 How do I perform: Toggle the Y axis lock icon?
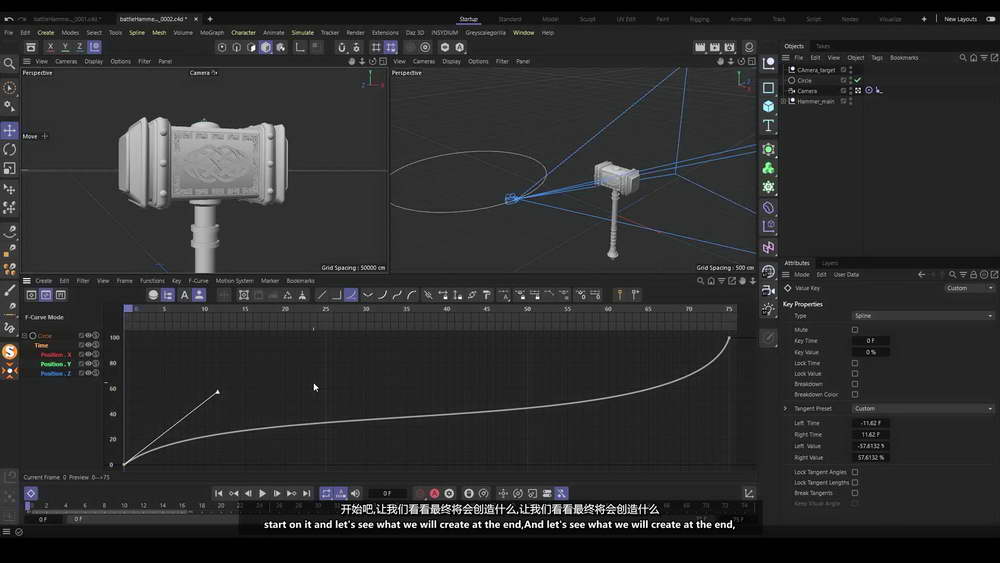65,47
